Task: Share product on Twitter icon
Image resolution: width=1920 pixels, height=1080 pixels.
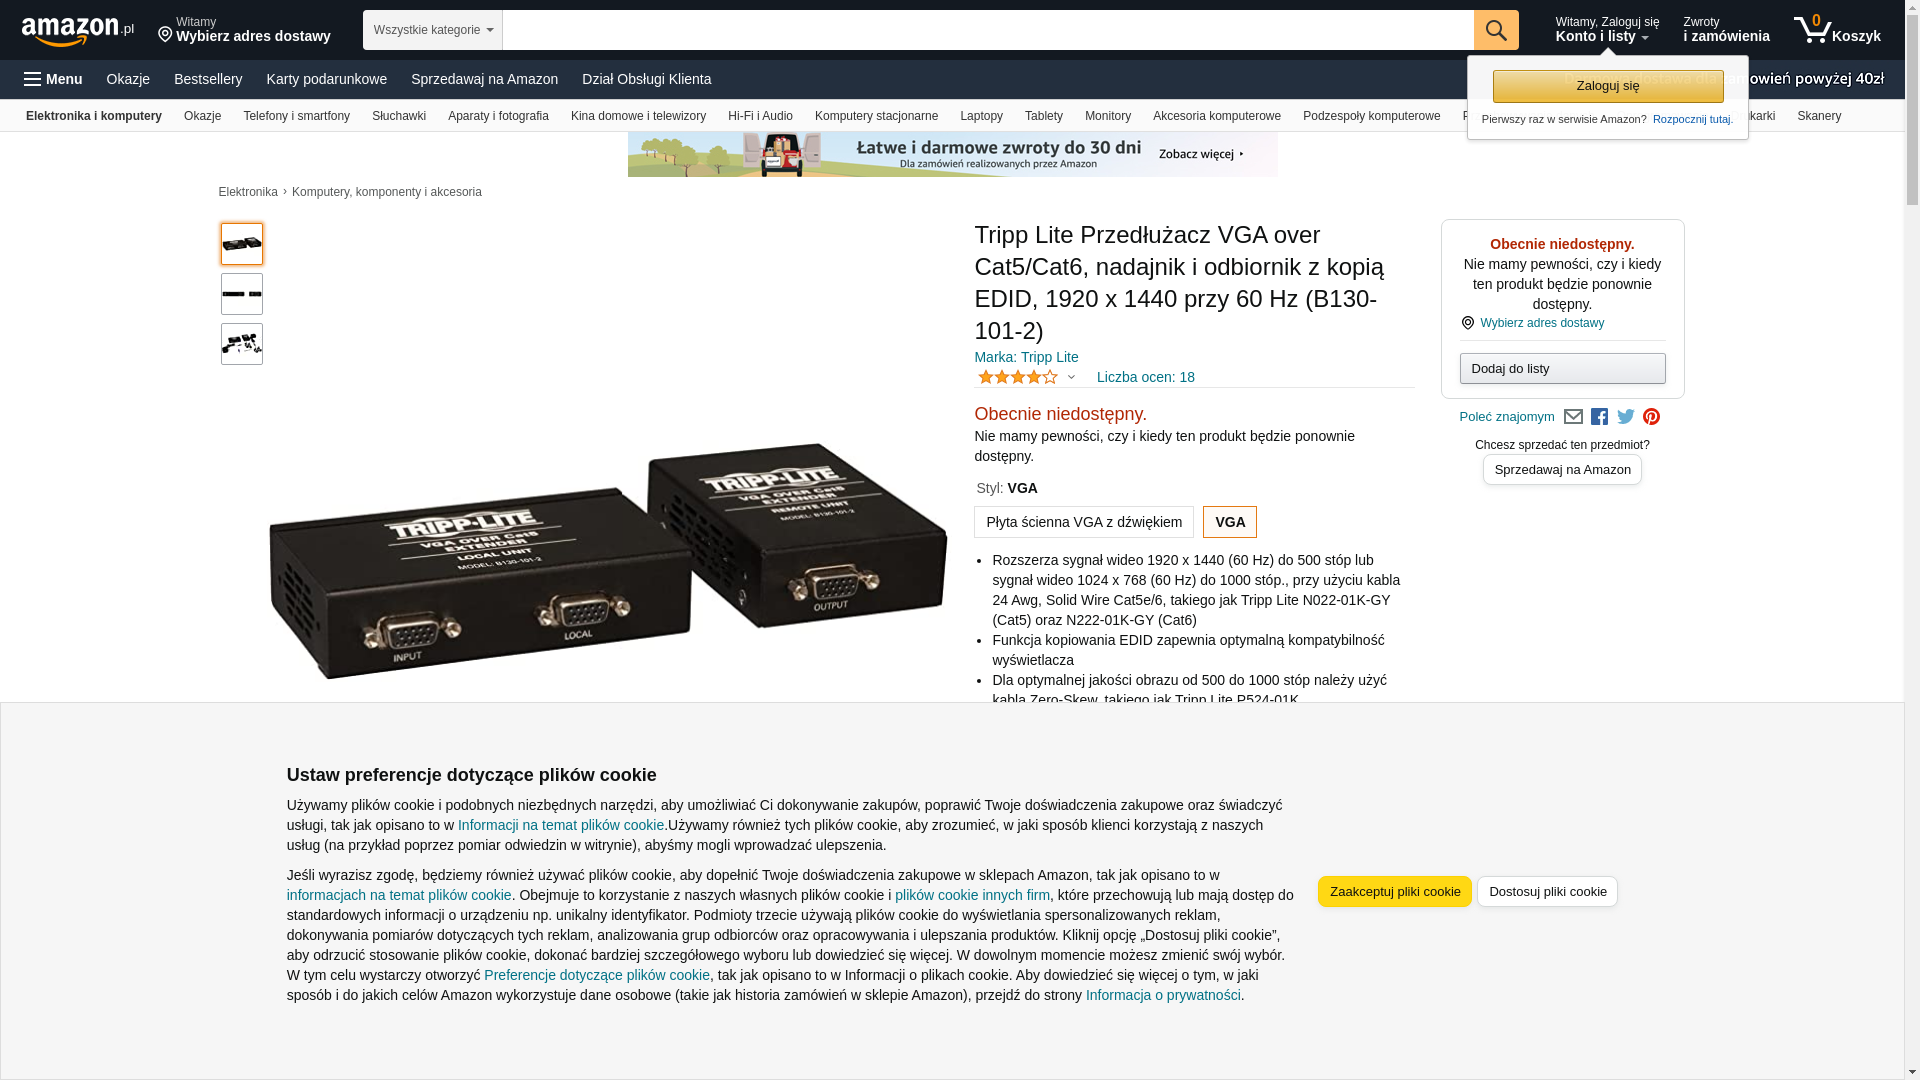Action: click(1626, 417)
